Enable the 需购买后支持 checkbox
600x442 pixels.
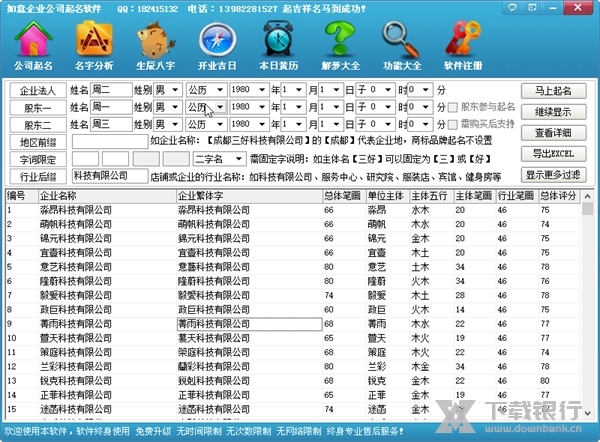pyautogui.click(x=453, y=125)
